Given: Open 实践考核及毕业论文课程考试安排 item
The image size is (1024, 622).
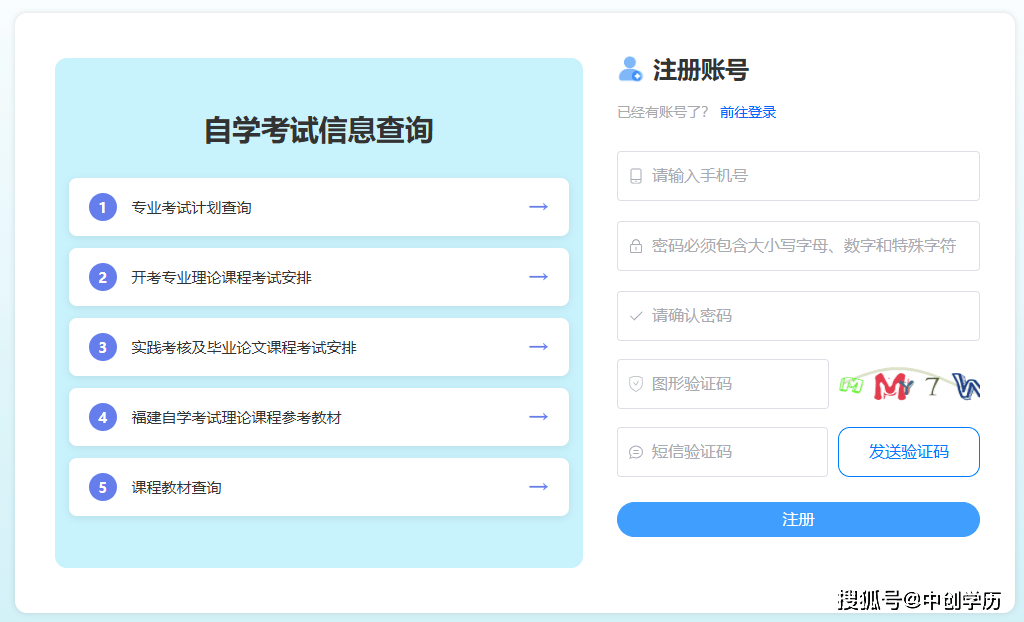Looking at the screenshot, I should coord(244,348).
